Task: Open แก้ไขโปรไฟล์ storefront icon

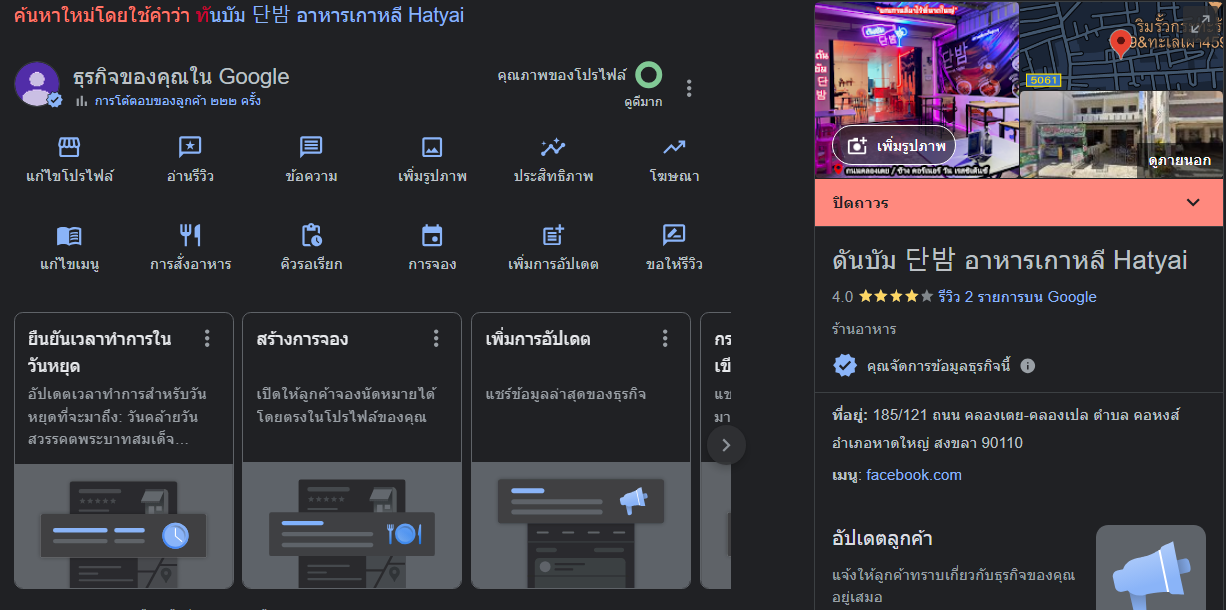Action: pos(69,148)
